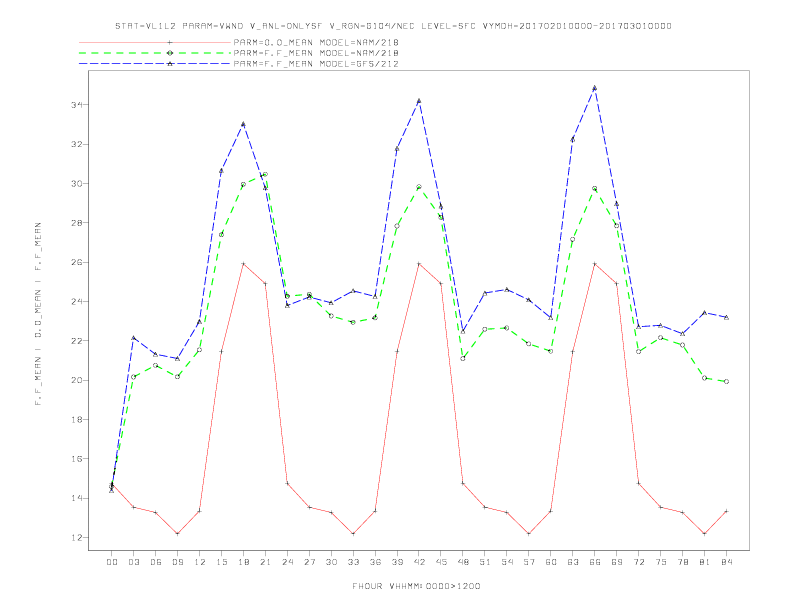Click x-axis forecast hour label 84
Screen dimensions: 792x612
point(726,562)
